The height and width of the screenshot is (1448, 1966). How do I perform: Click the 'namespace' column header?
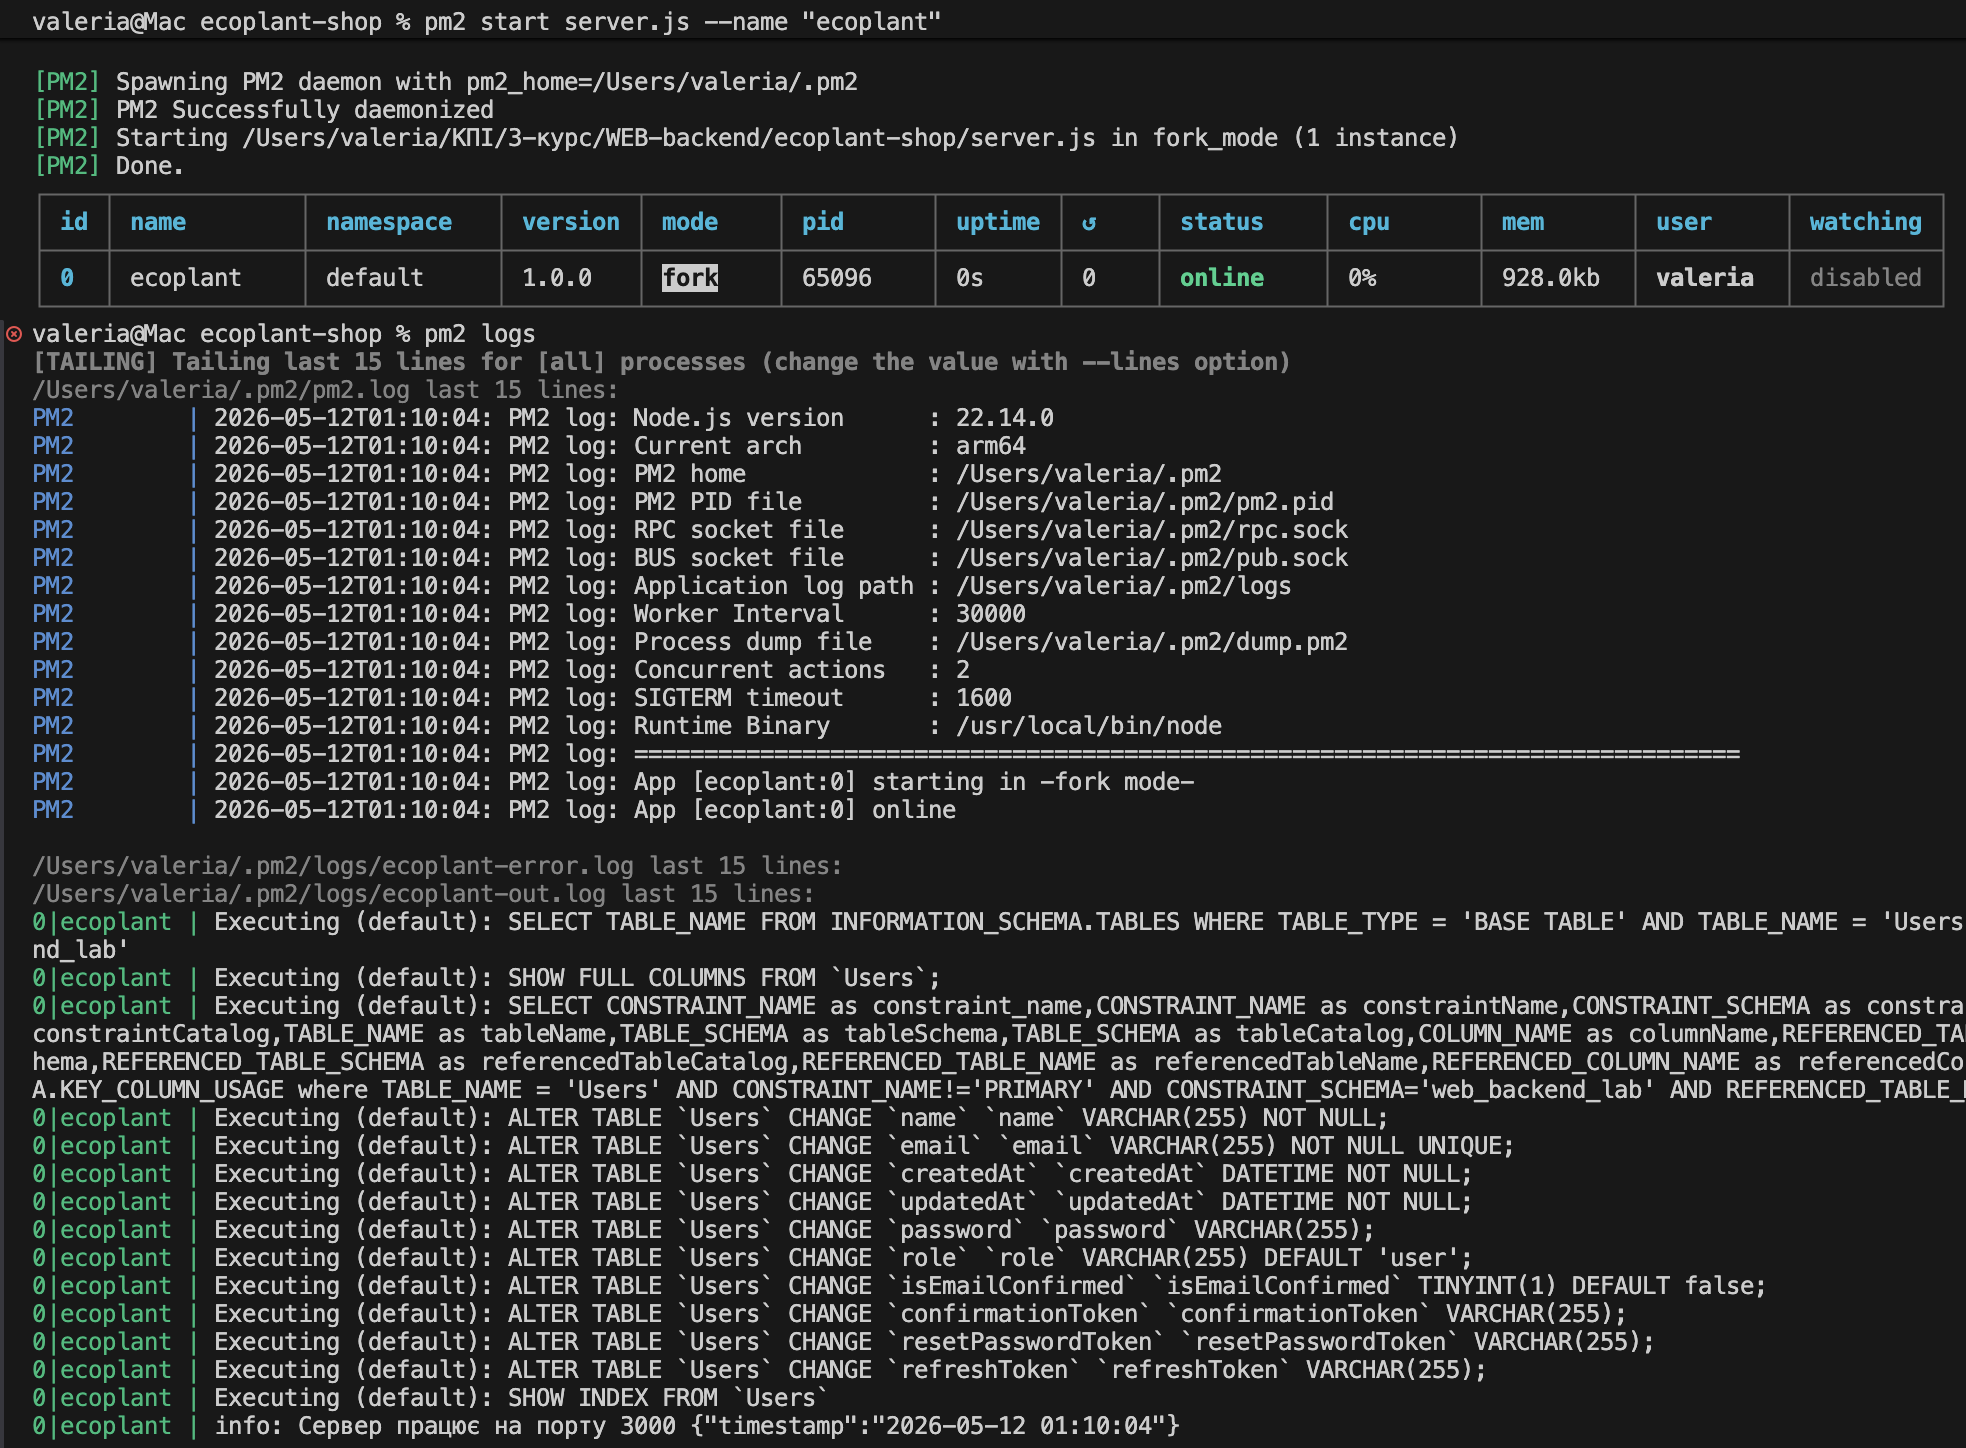click(389, 222)
